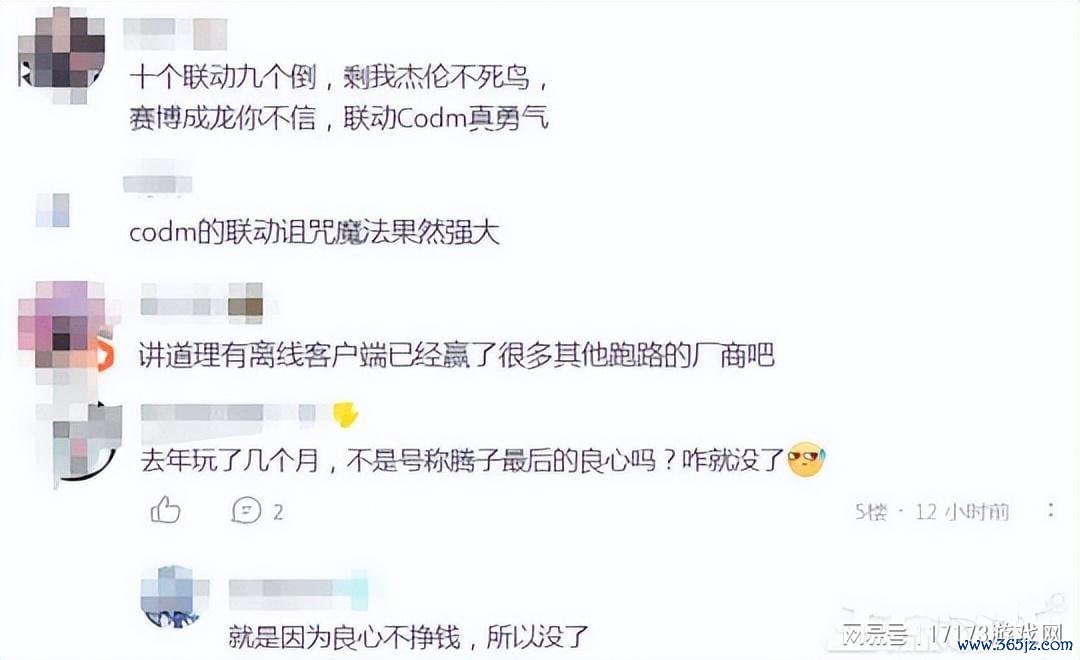Open the three-dot options menu
Screen dimensions: 1080x660
1050,511
